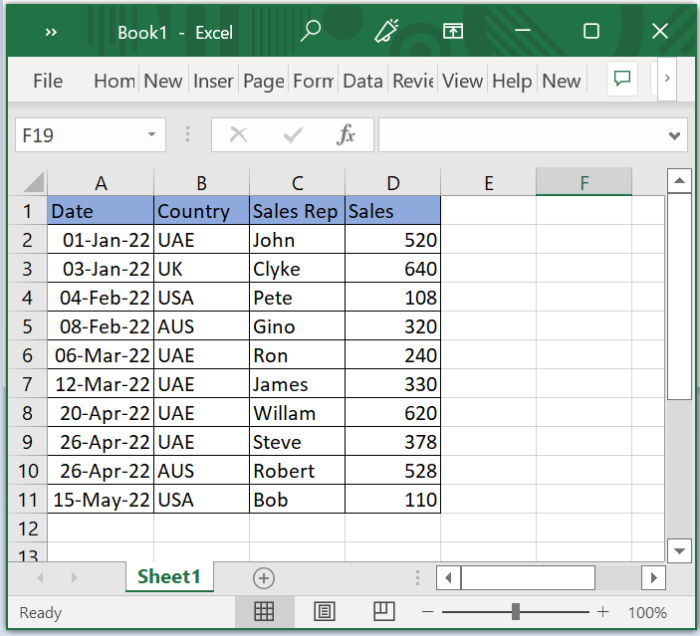Click the Insert Function fx icon
Viewport: 700px width, 636px height.
point(346,135)
